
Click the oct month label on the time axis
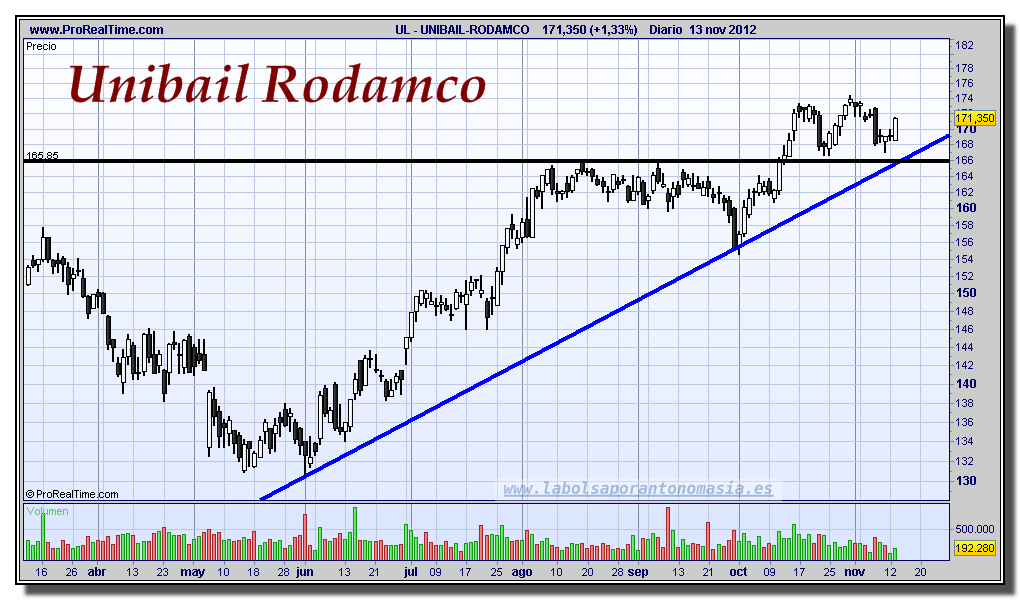[x=738, y=572]
